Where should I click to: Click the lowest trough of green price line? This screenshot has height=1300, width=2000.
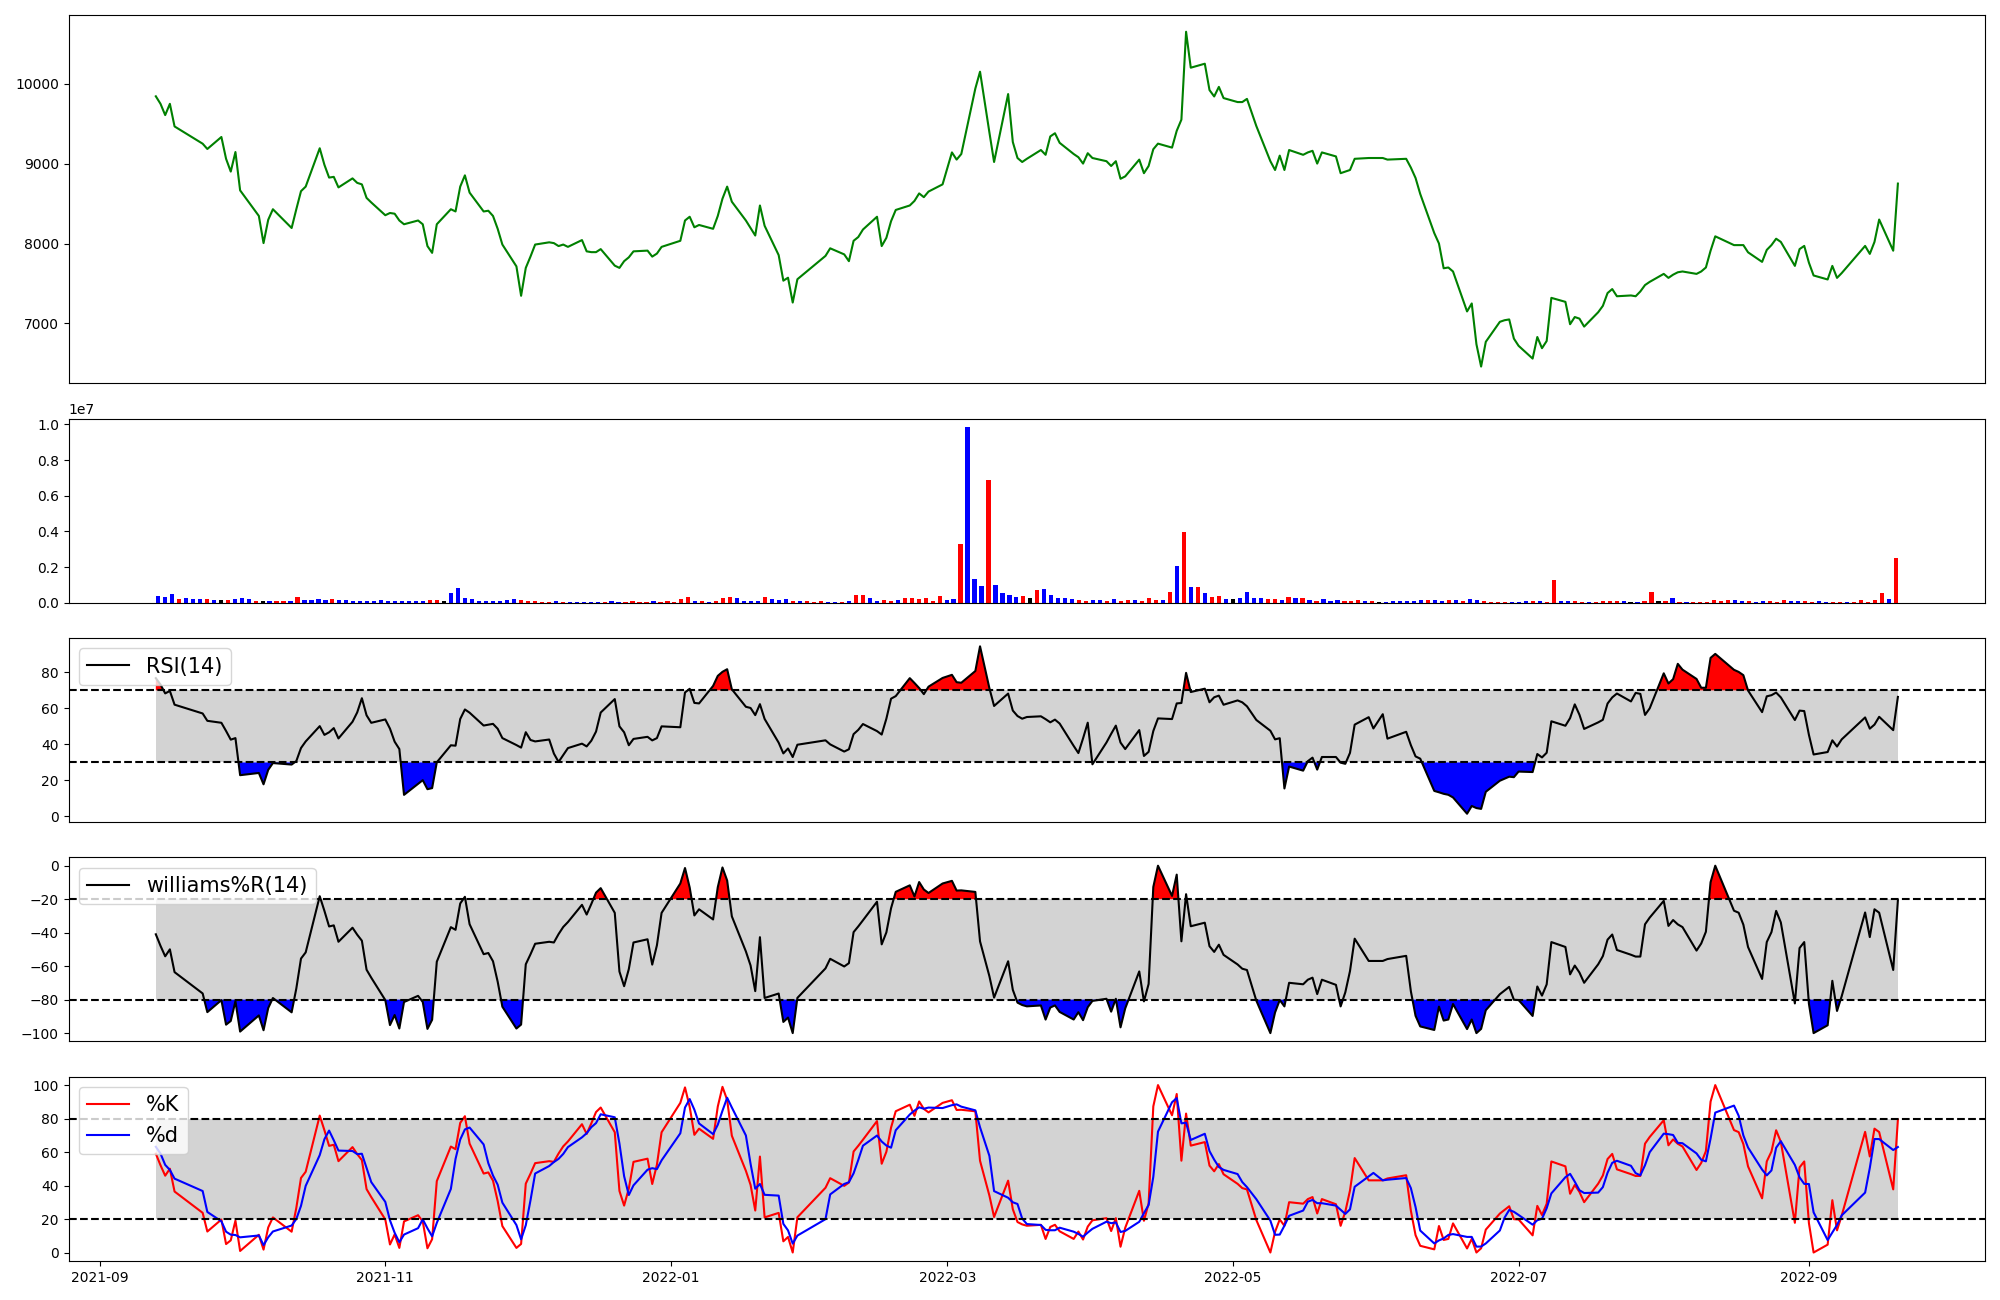(1481, 366)
